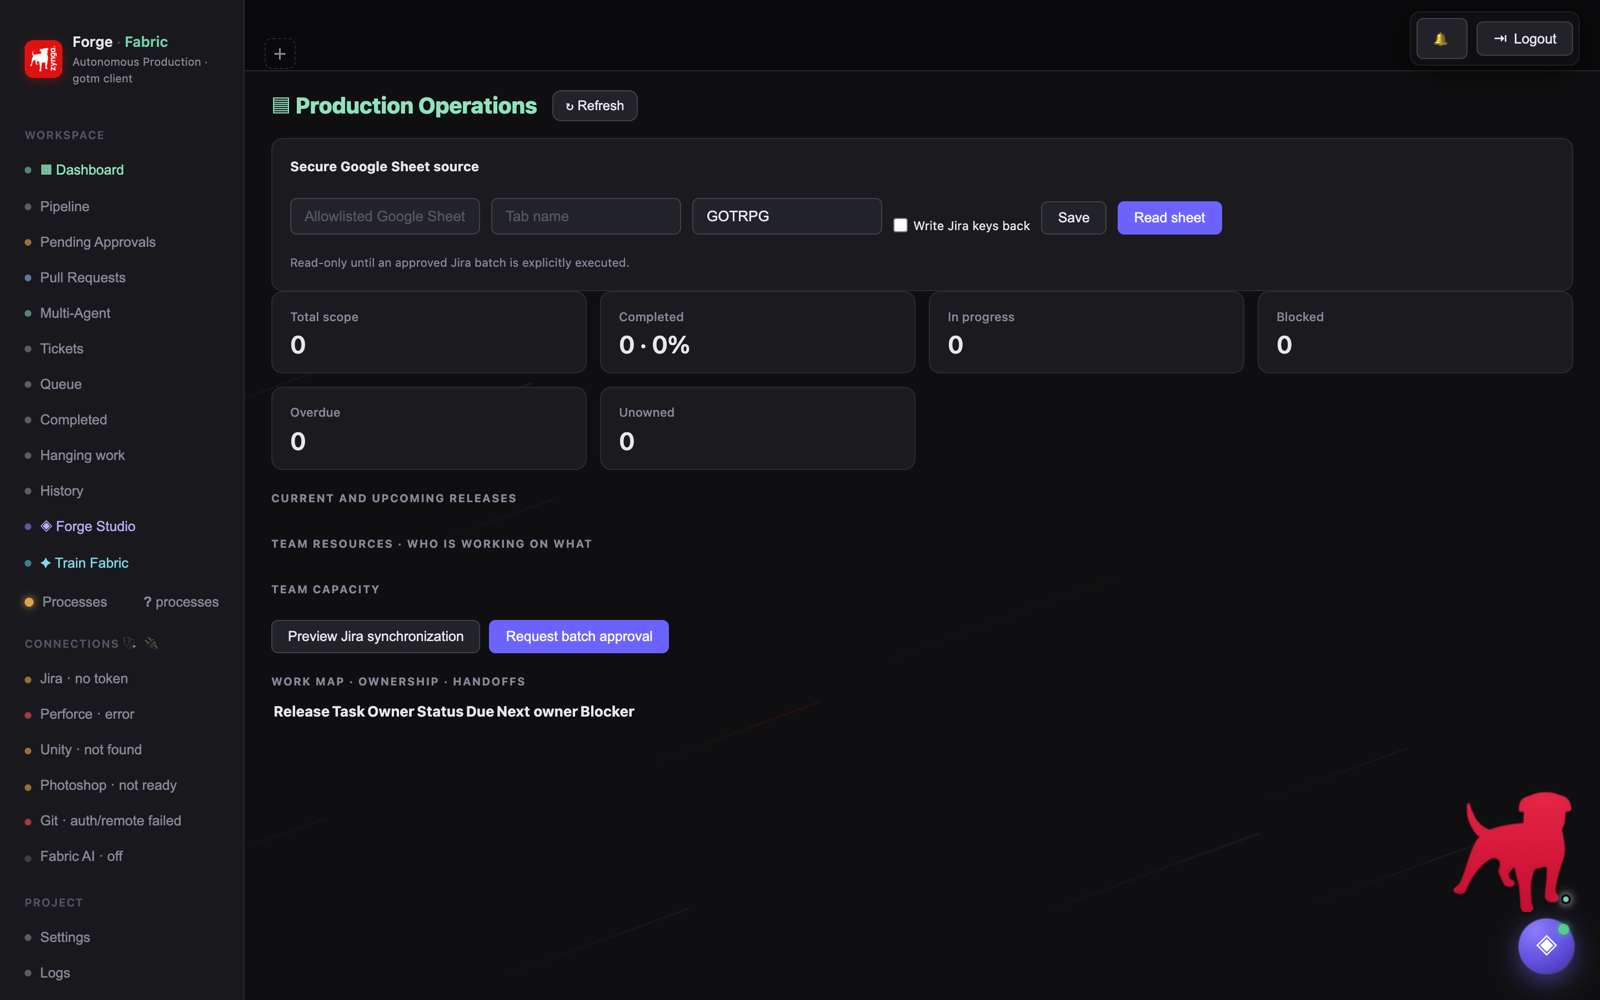Click the Read sheet button

(x=1169, y=218)
